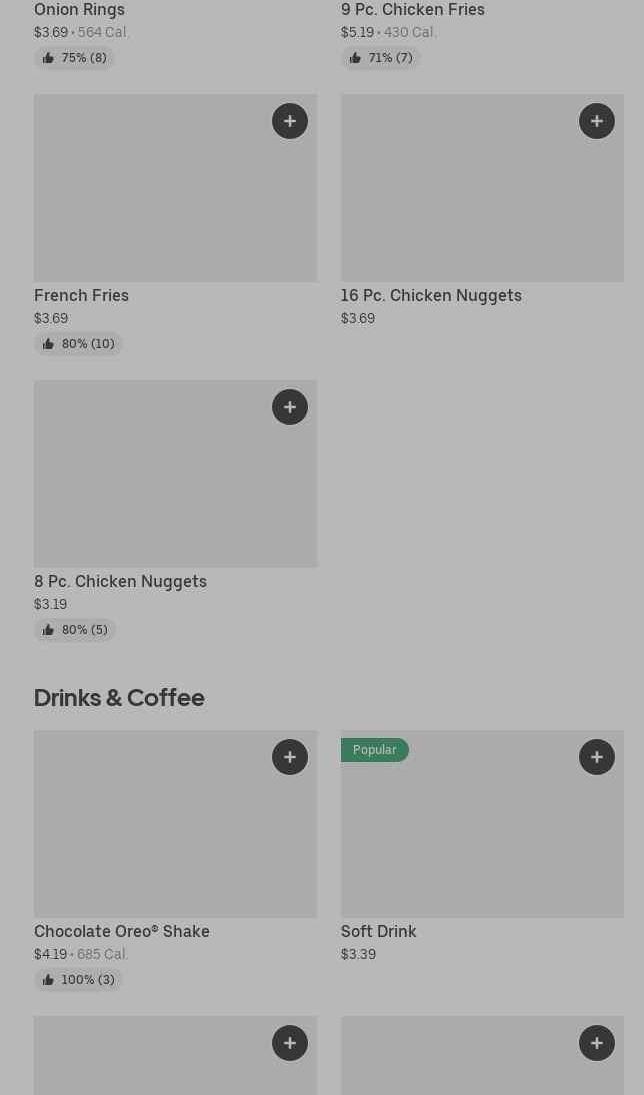The height and width of the screenshot is (1095, 644).
Task: Open French Fries item name link
Action: tap(81, 295)
